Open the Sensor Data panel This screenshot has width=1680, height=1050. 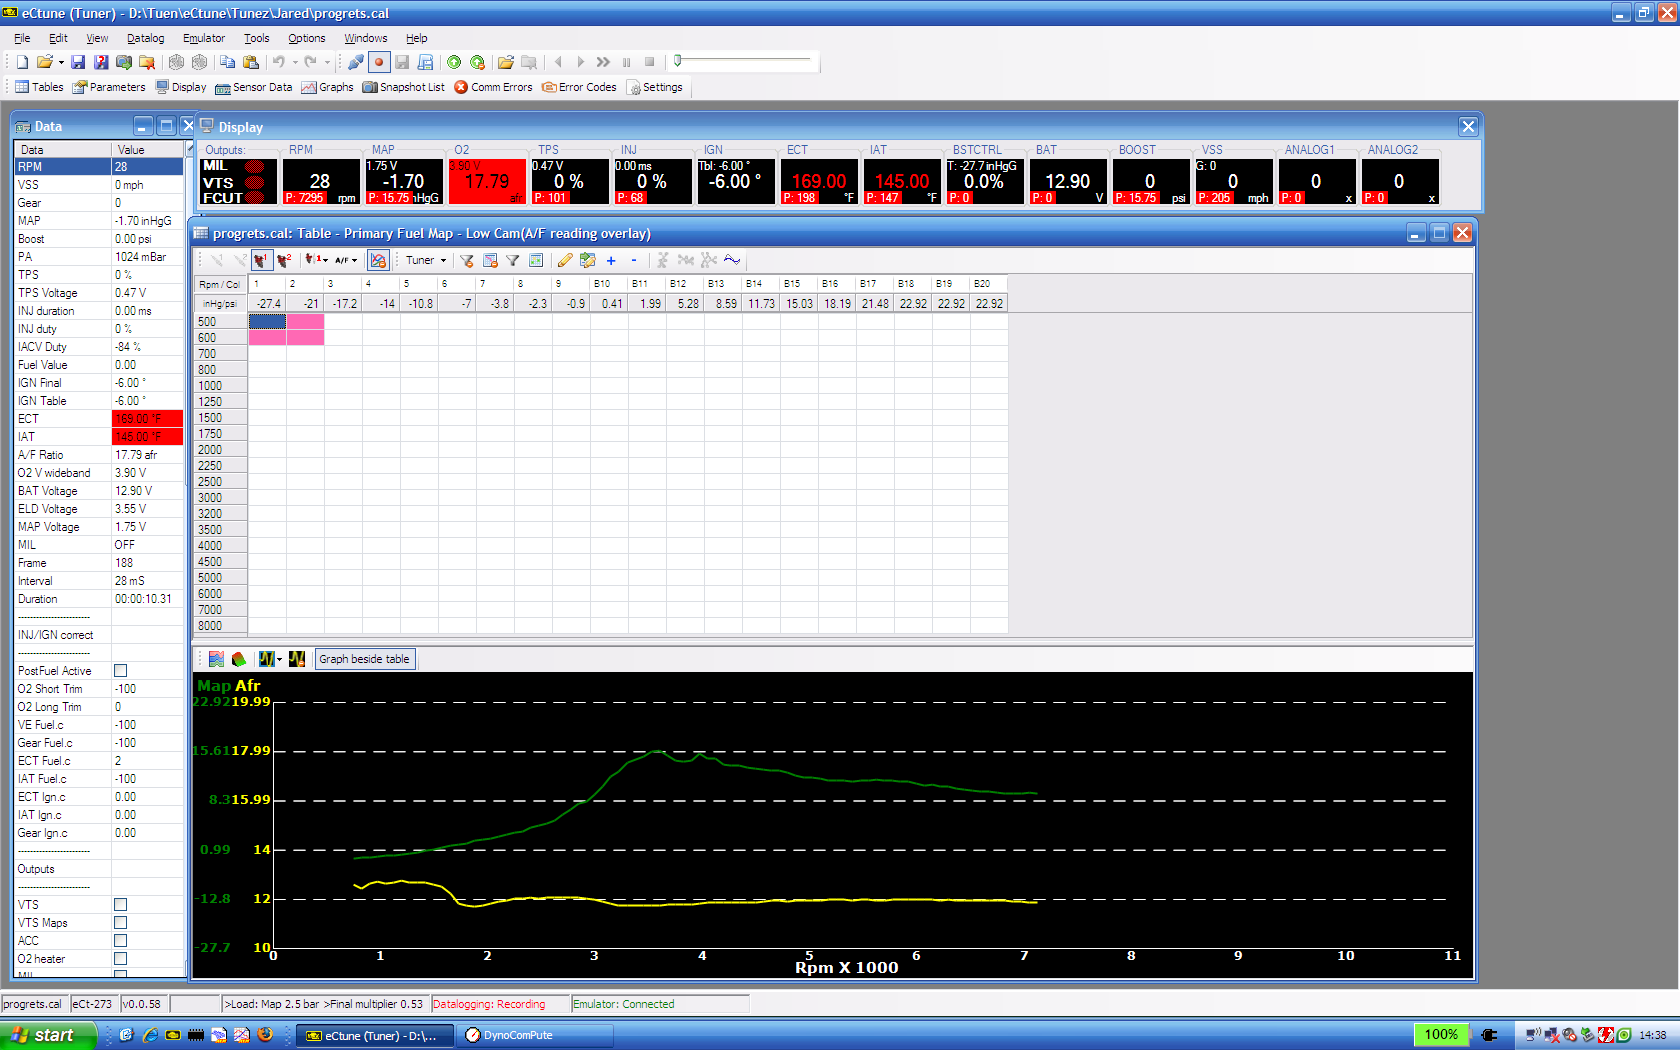tap(254, 87)
